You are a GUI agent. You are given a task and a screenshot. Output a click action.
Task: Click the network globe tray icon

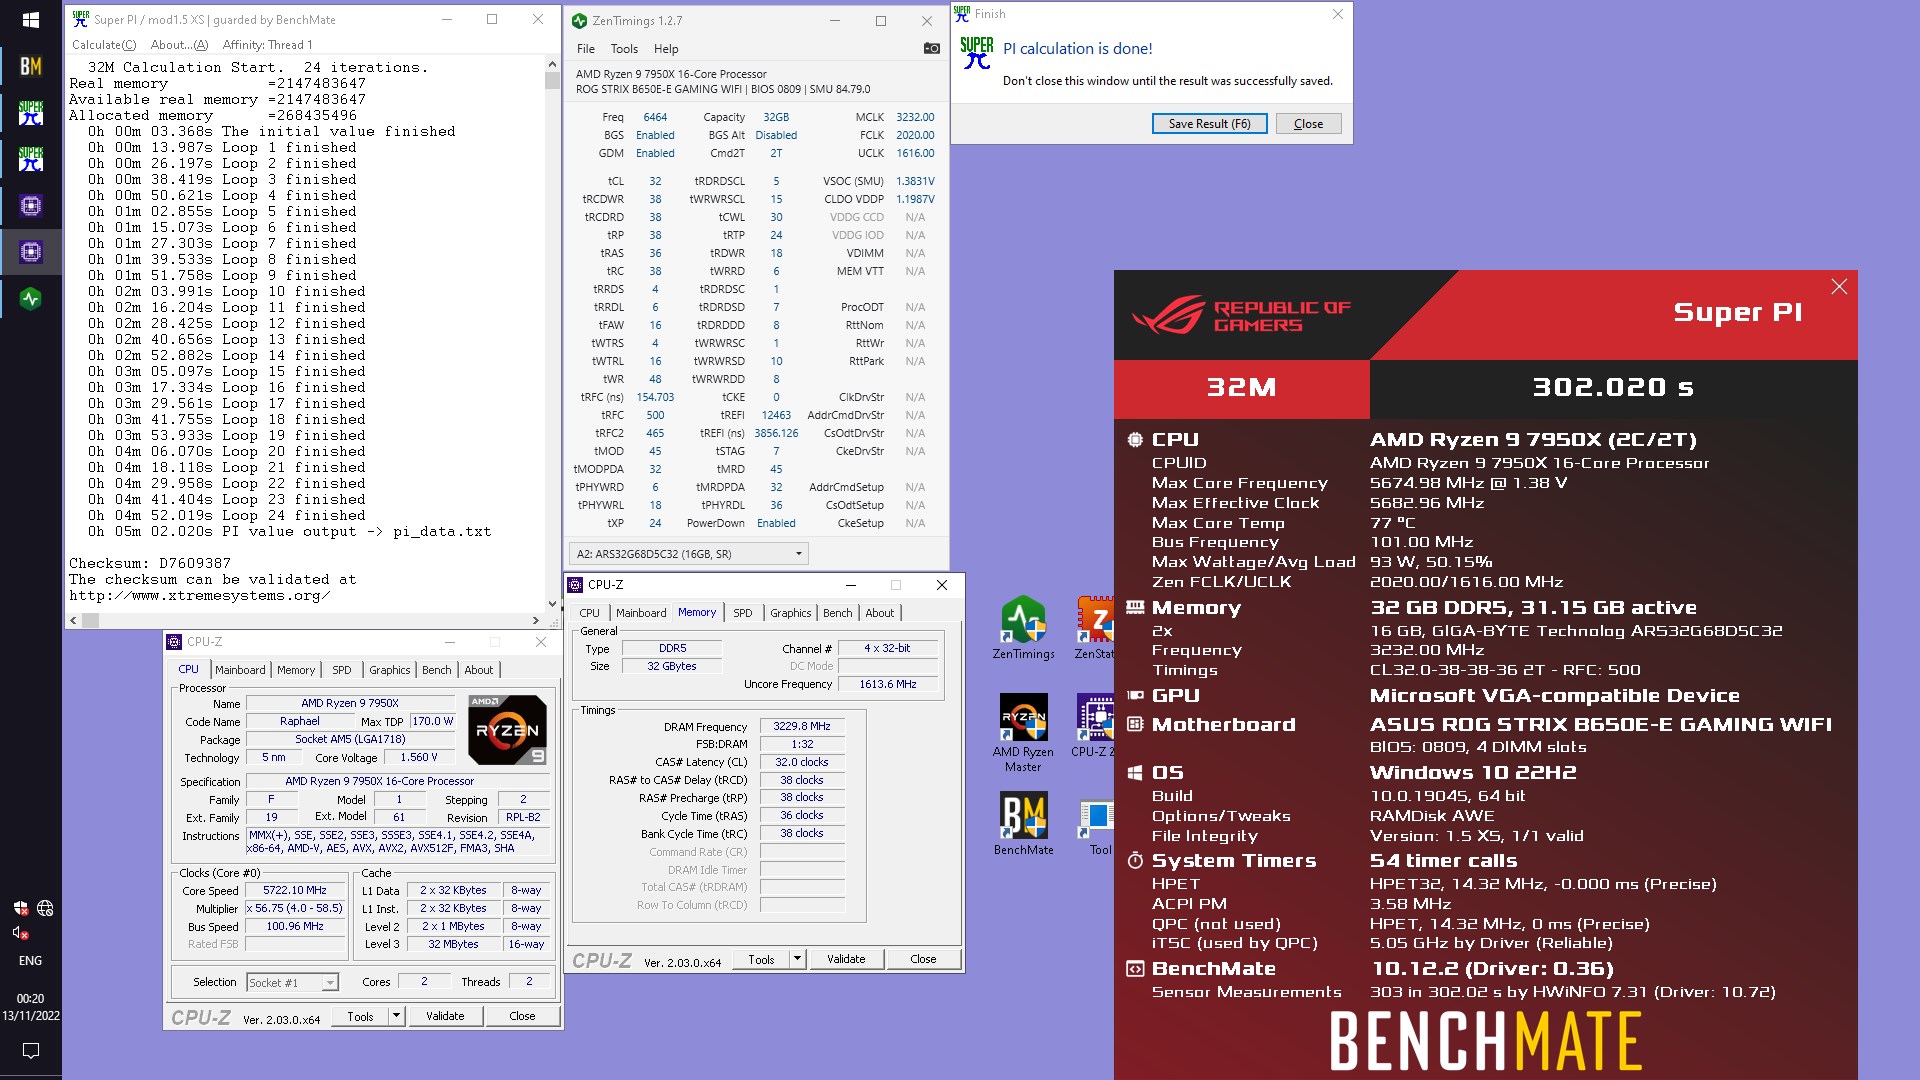point(45,908)
